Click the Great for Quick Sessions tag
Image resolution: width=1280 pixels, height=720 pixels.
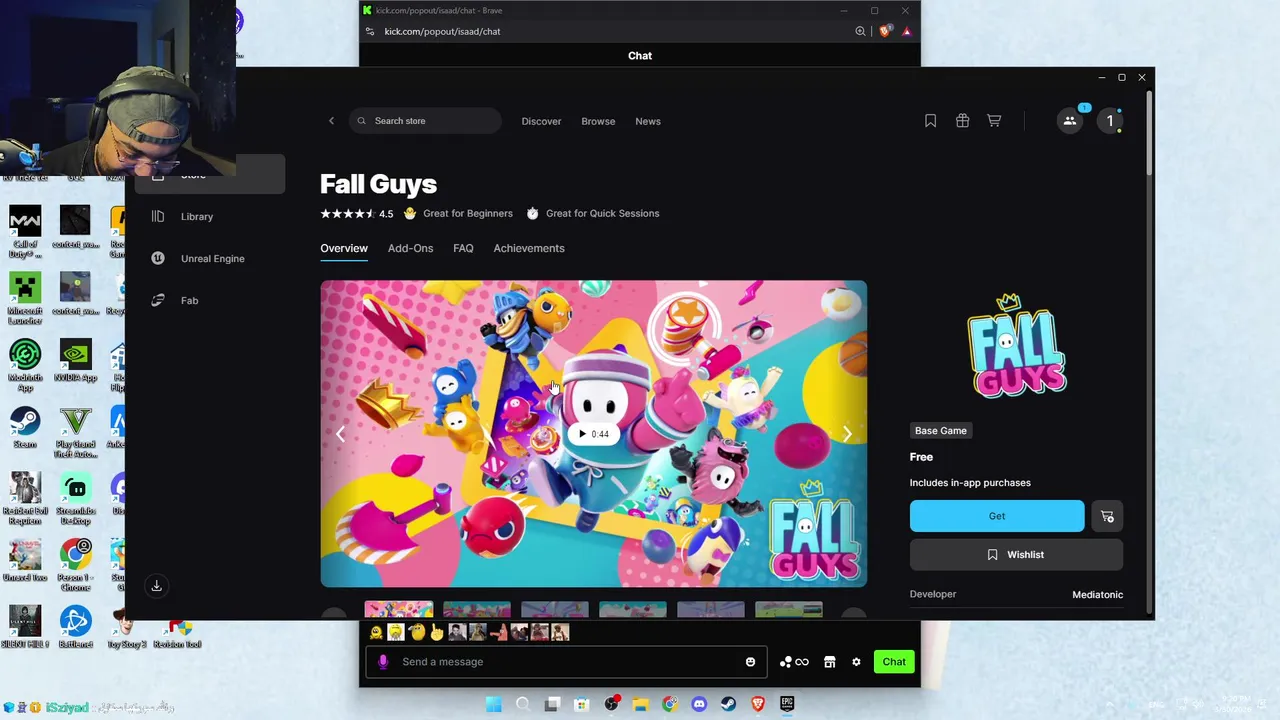coord(593,213)
